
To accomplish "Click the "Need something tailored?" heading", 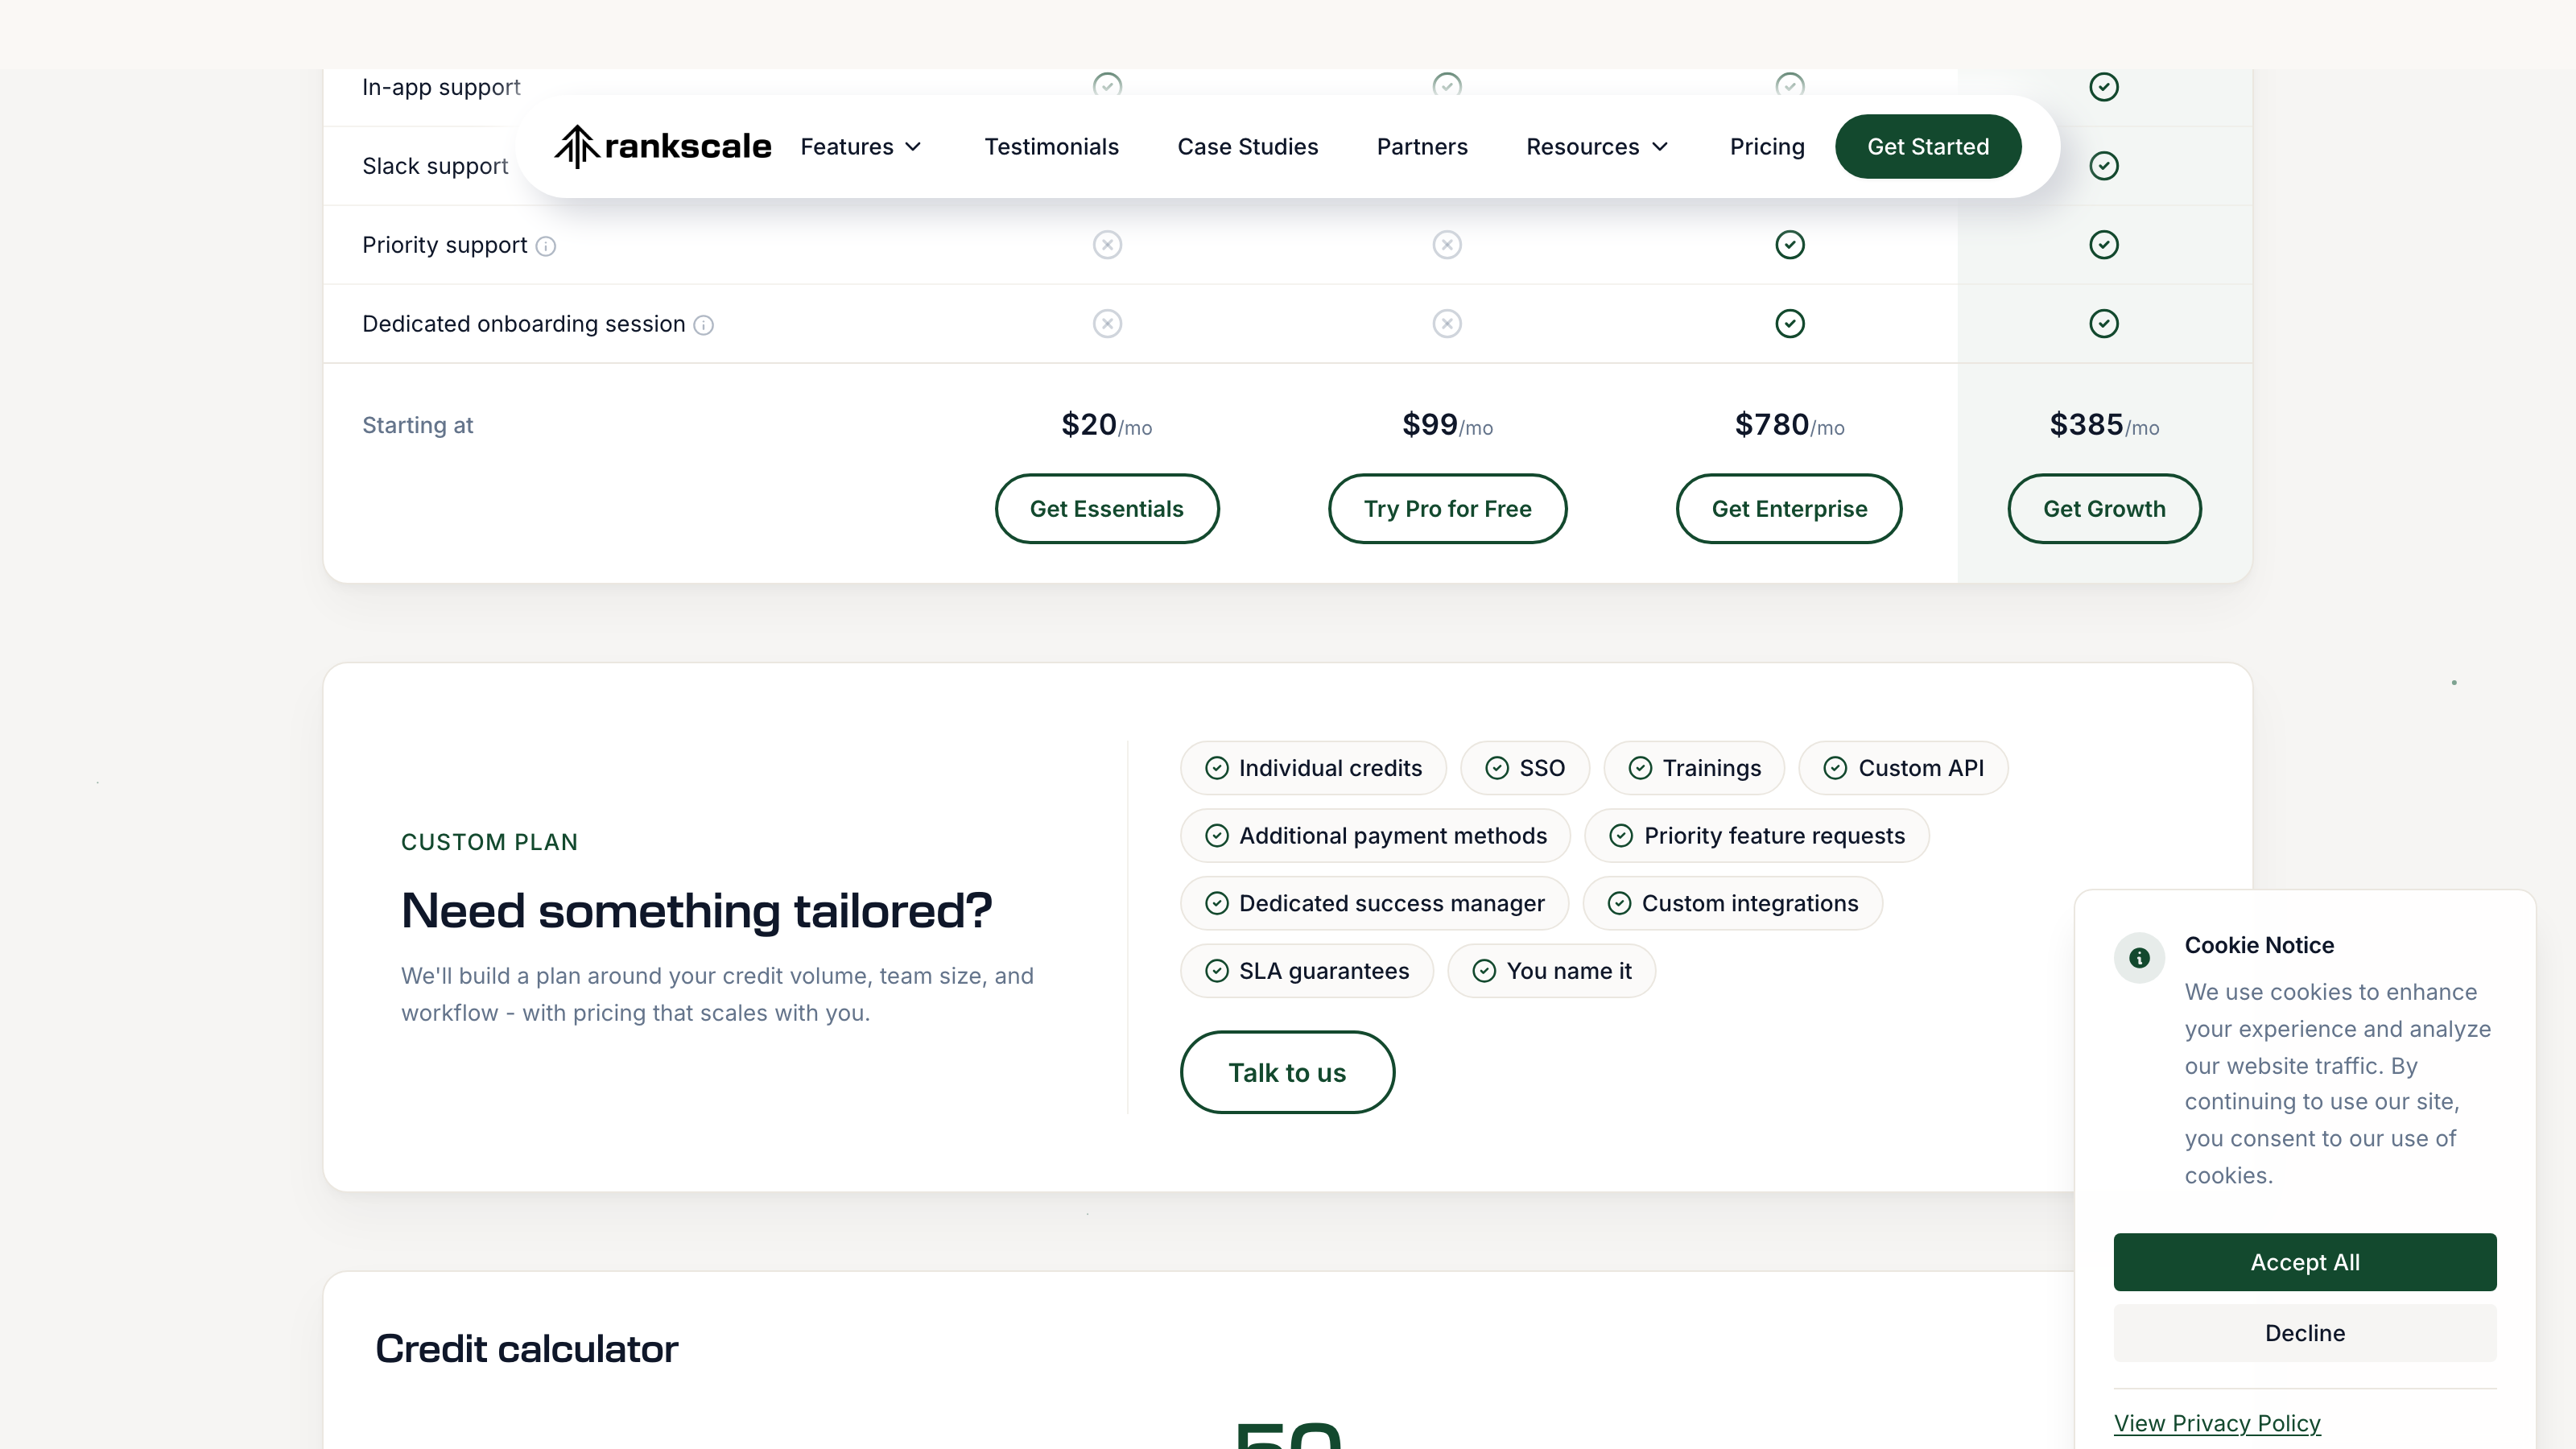I will 696,912.
